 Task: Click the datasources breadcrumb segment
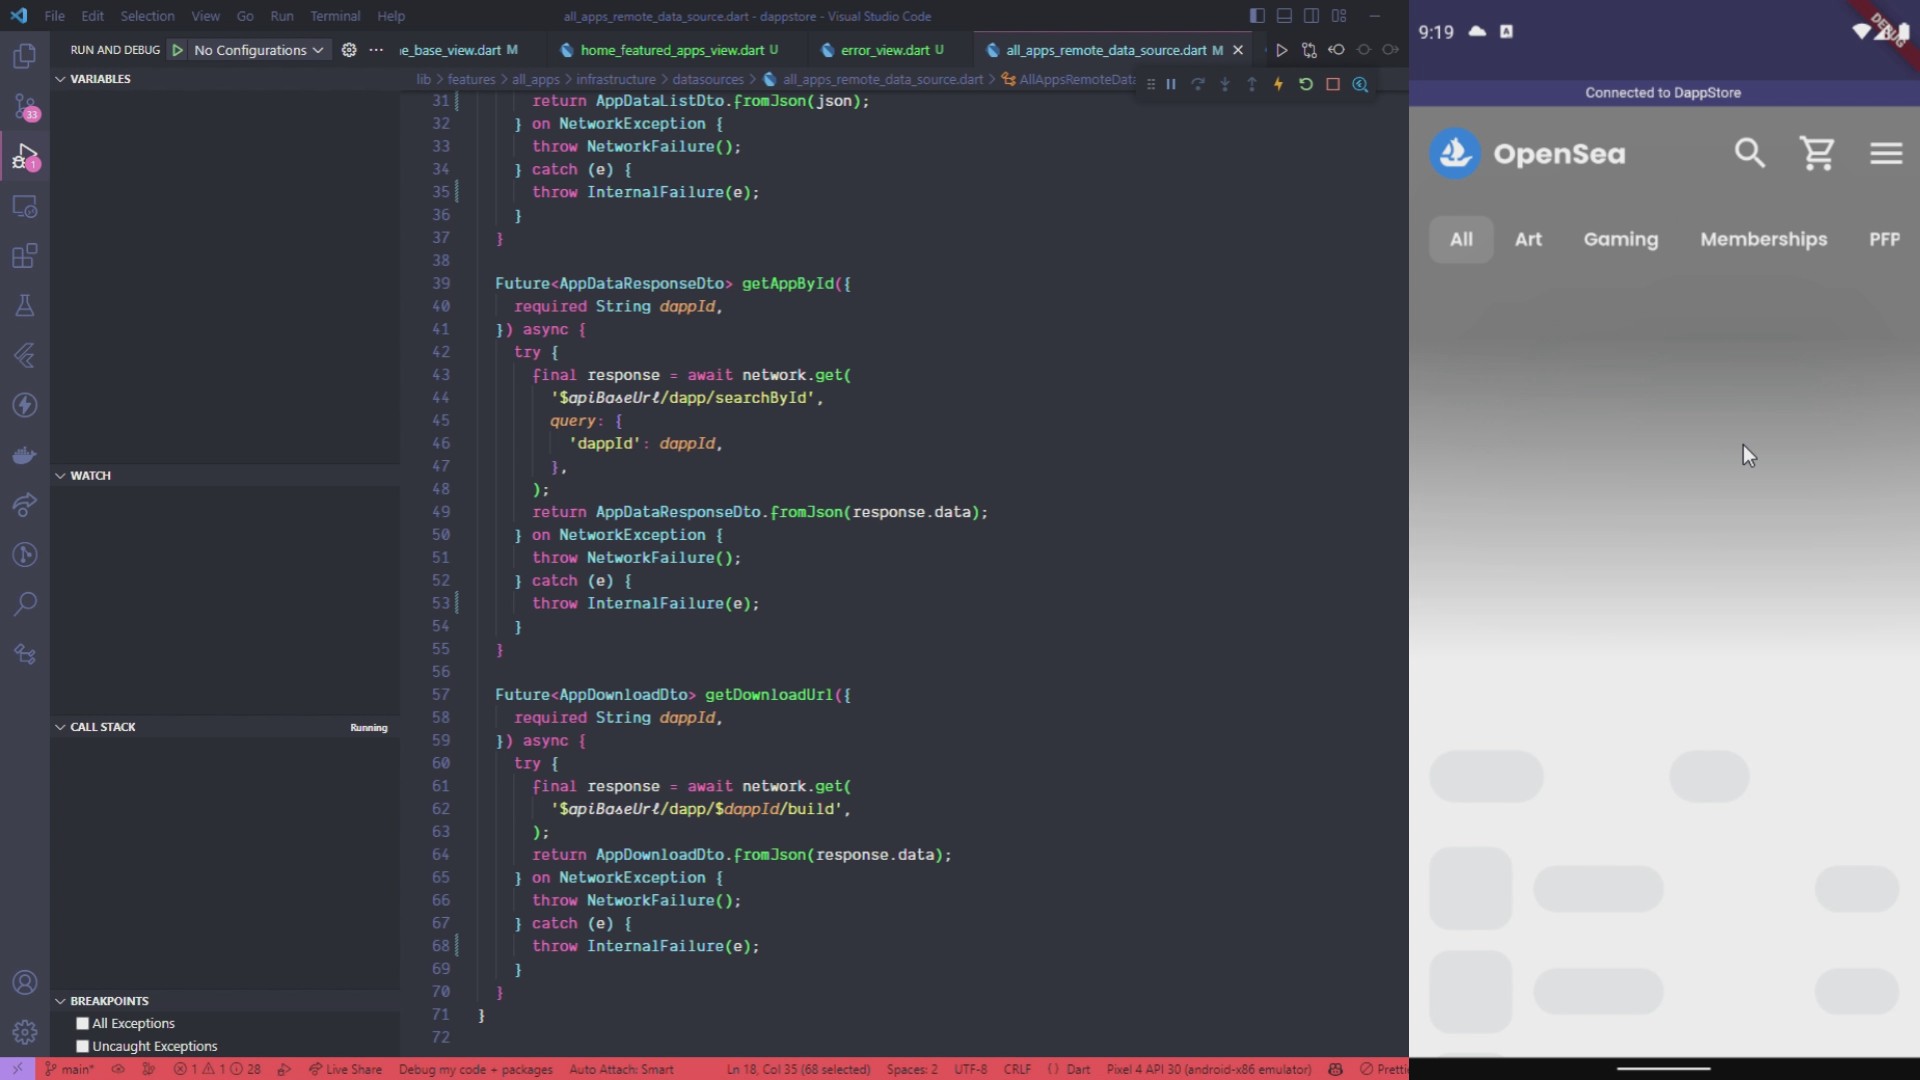pos(707,79)
